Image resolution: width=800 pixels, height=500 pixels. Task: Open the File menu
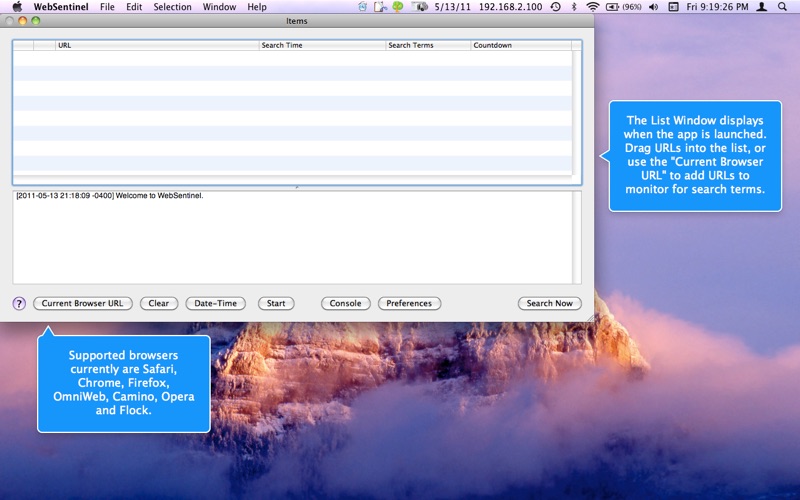click(107, 7)
